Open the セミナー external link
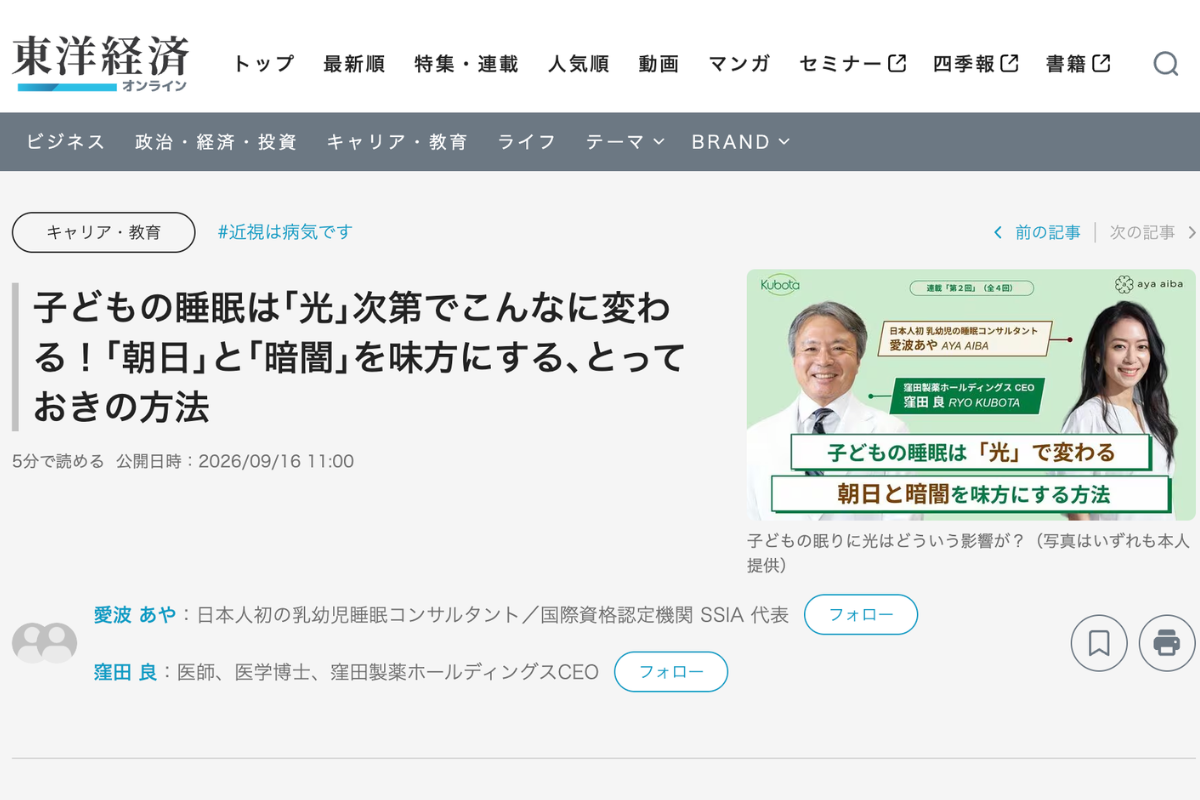Viewport: 1200px width, 800px height. pyautogui.click(x=853, y=64)
